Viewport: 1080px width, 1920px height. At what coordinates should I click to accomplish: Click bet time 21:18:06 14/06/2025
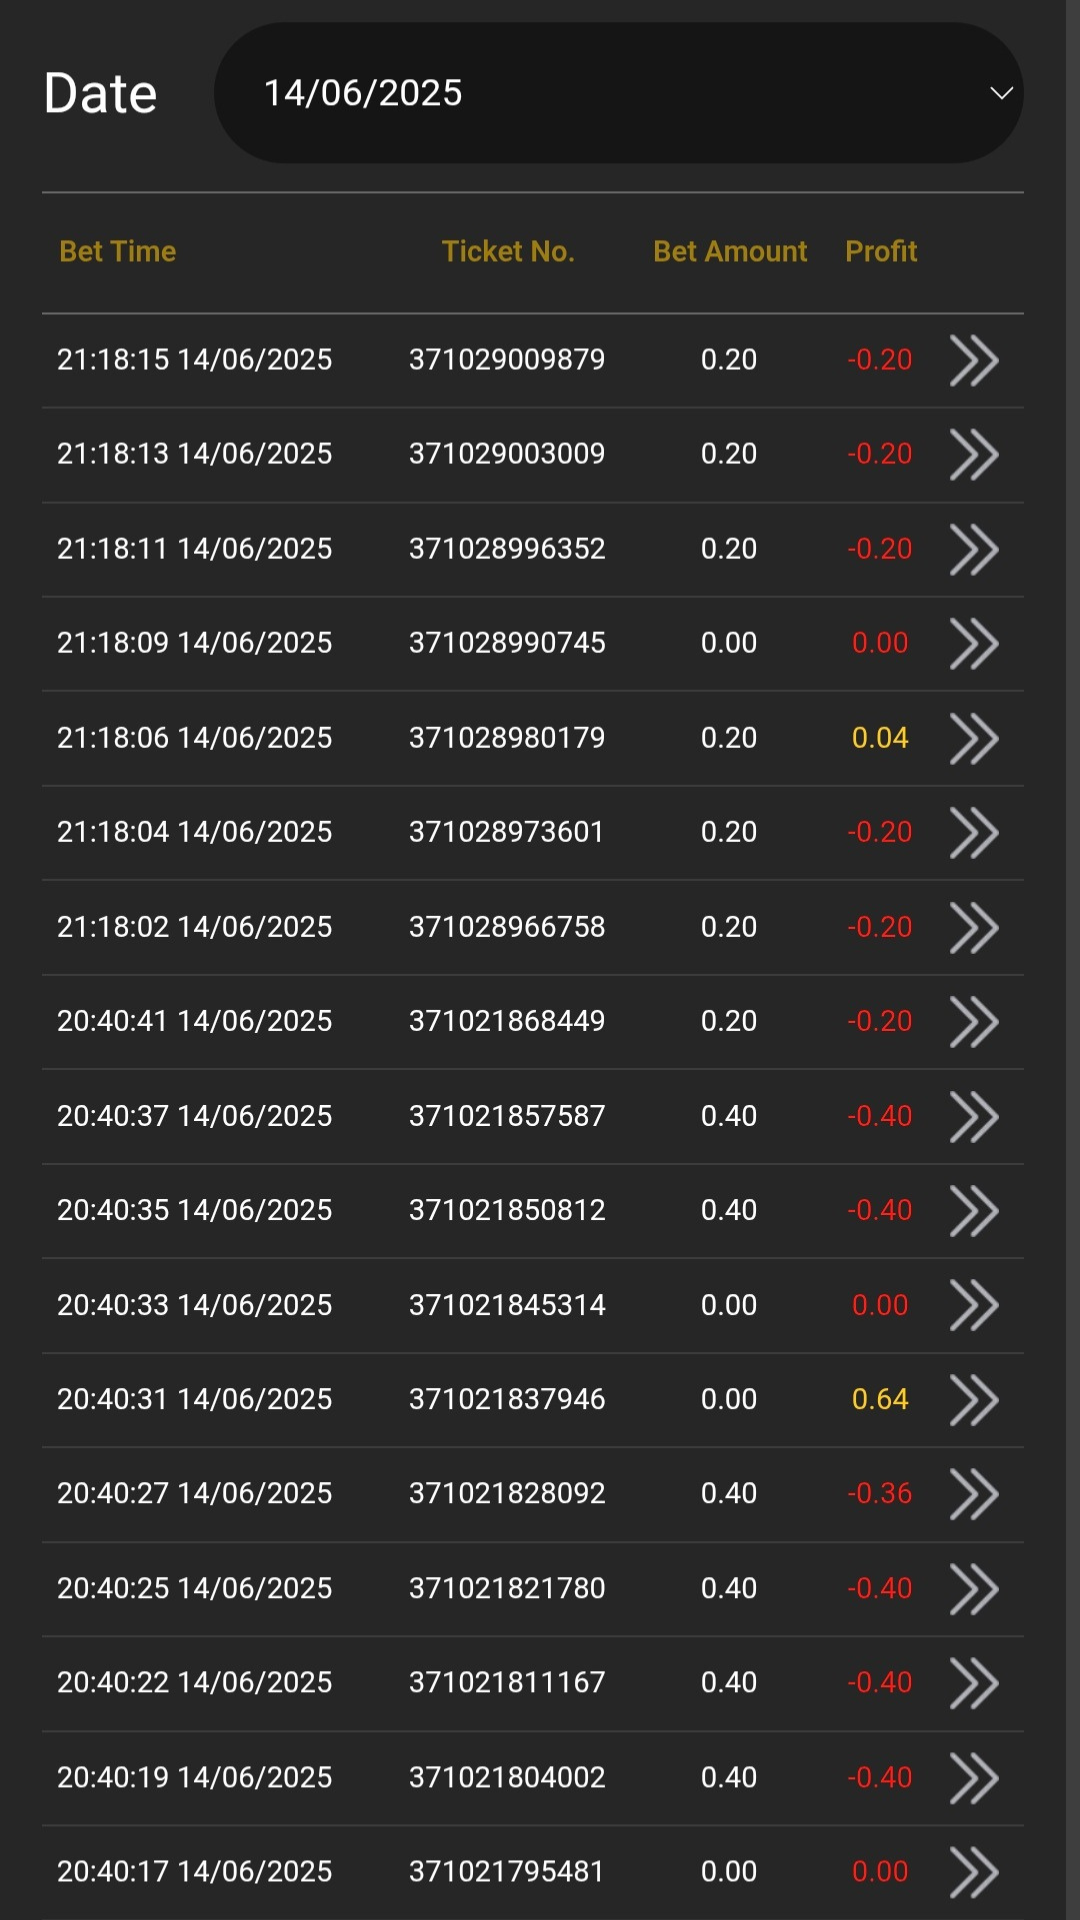click(194, 737)
